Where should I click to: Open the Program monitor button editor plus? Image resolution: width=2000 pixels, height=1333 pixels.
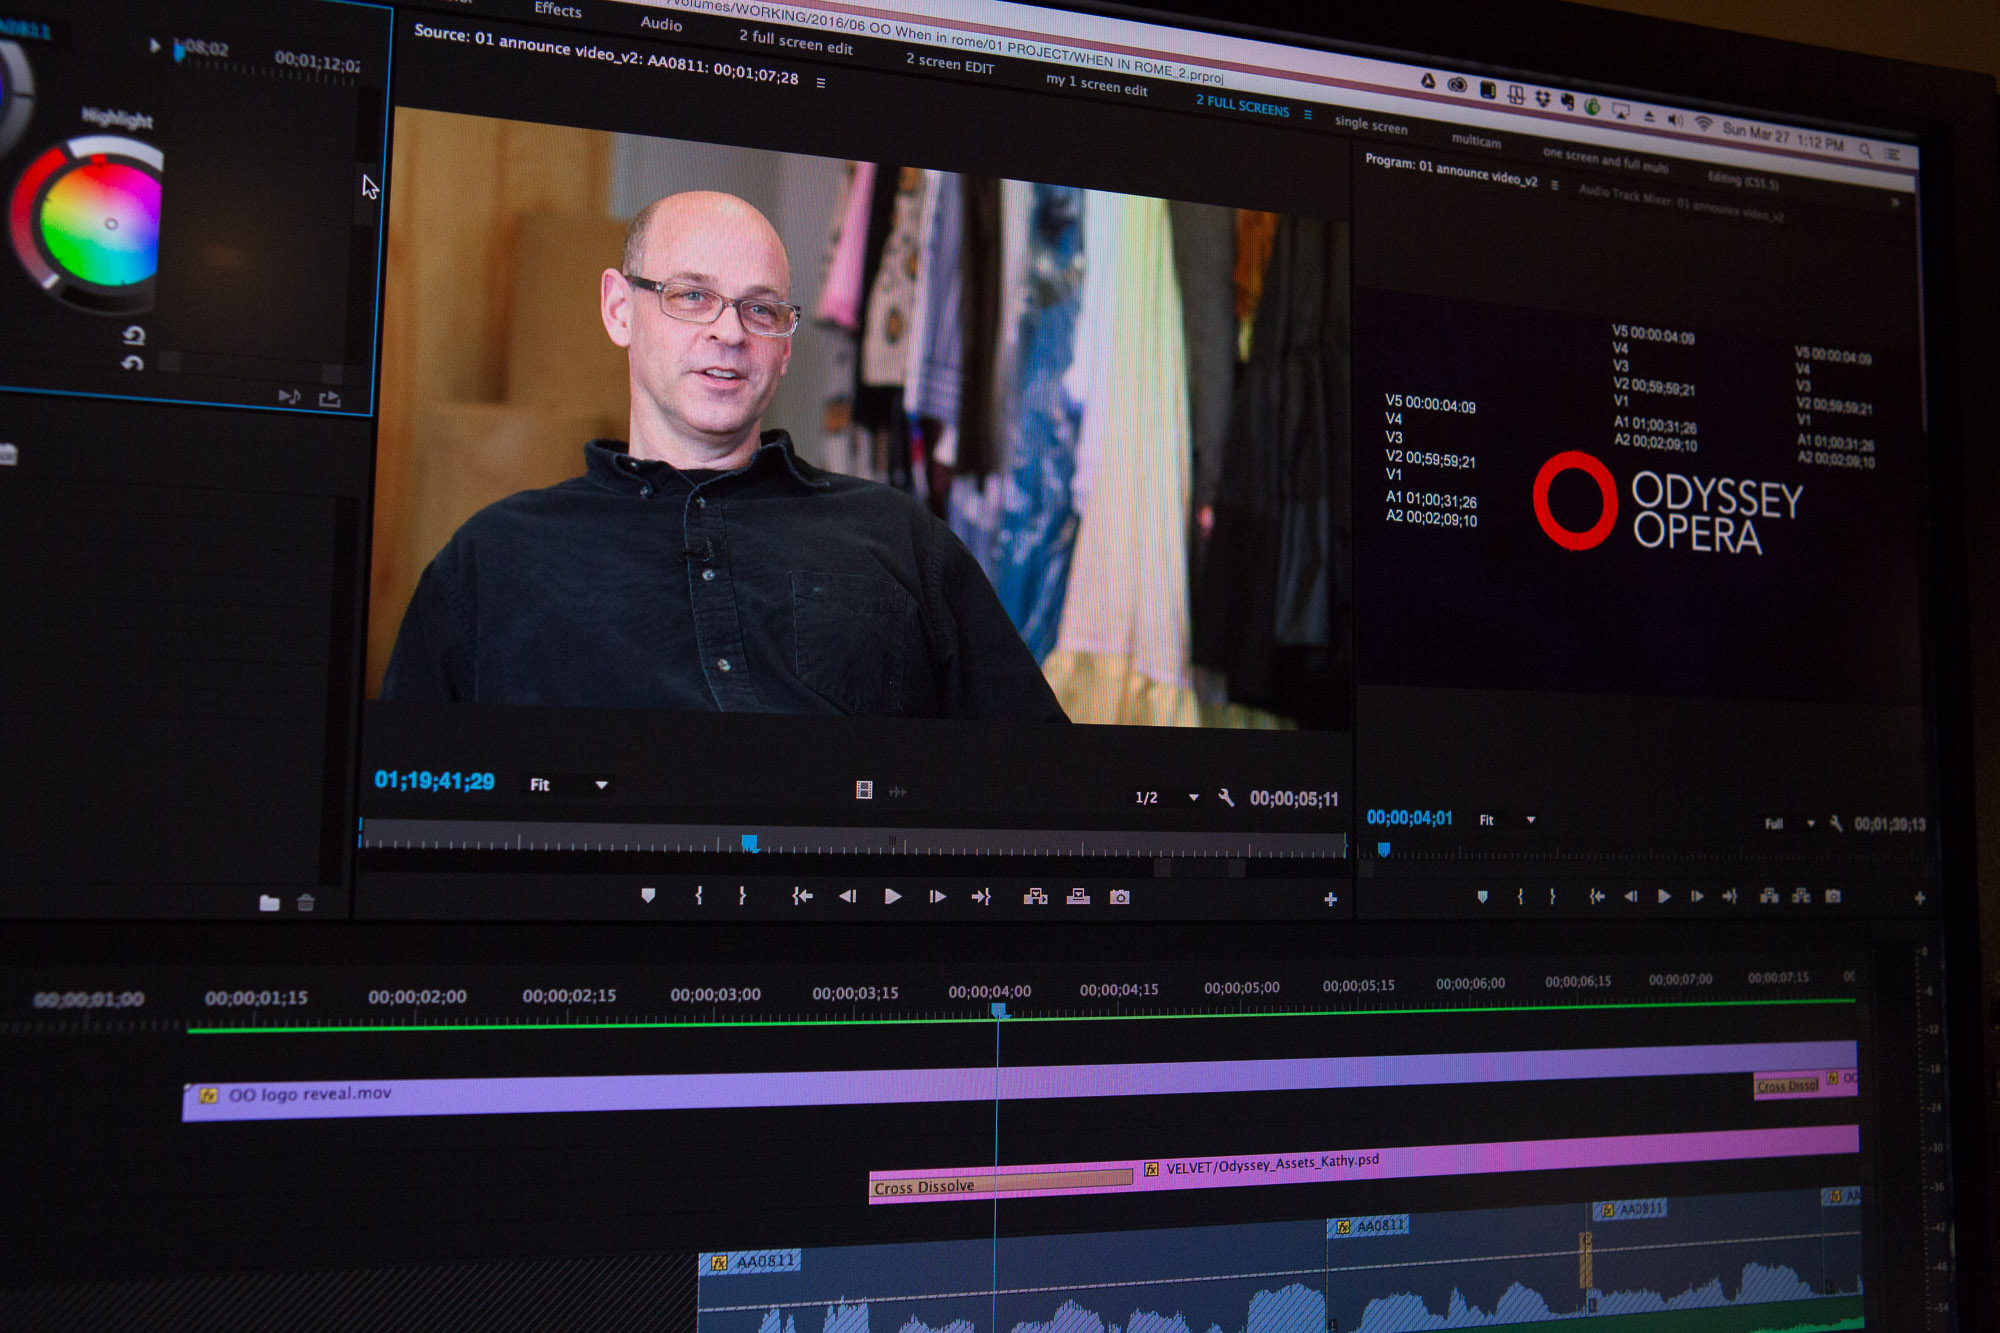click(x=1919, y=898)
